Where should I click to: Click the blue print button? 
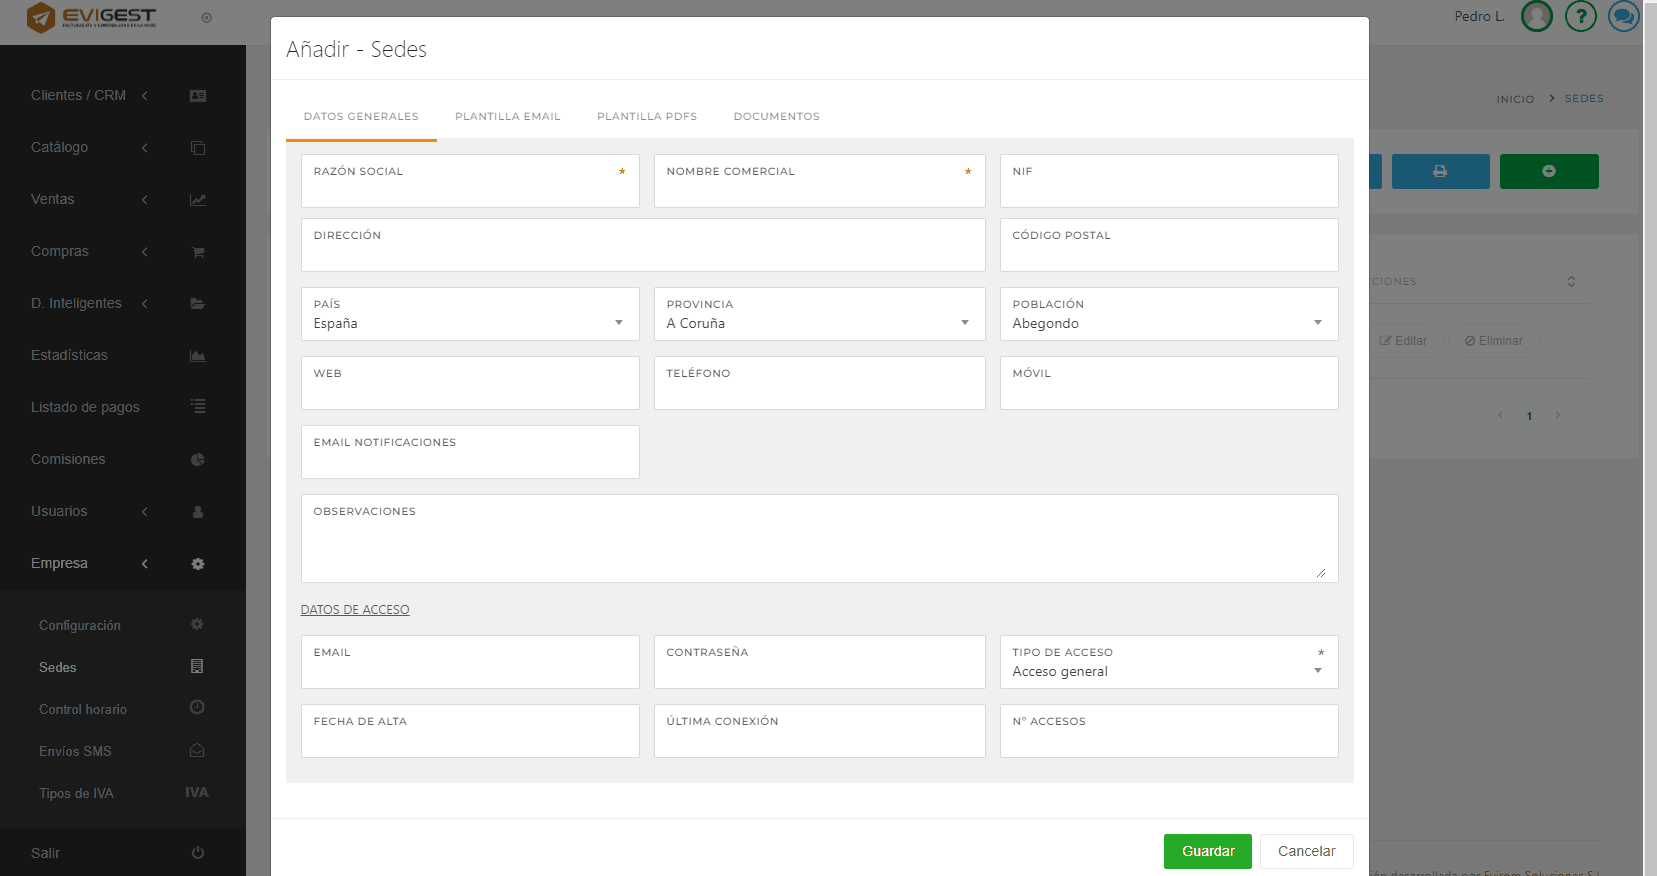pos(1440,171)
